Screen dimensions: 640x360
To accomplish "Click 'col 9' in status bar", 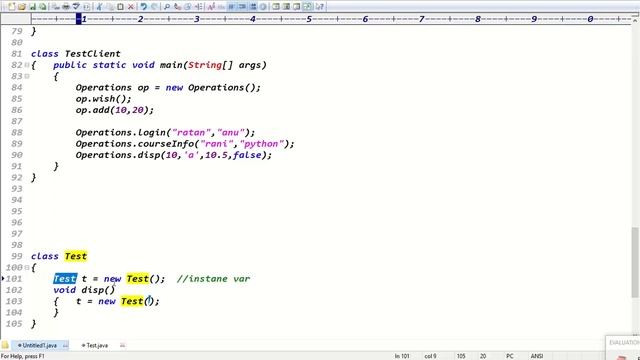I will coord(430,356).
